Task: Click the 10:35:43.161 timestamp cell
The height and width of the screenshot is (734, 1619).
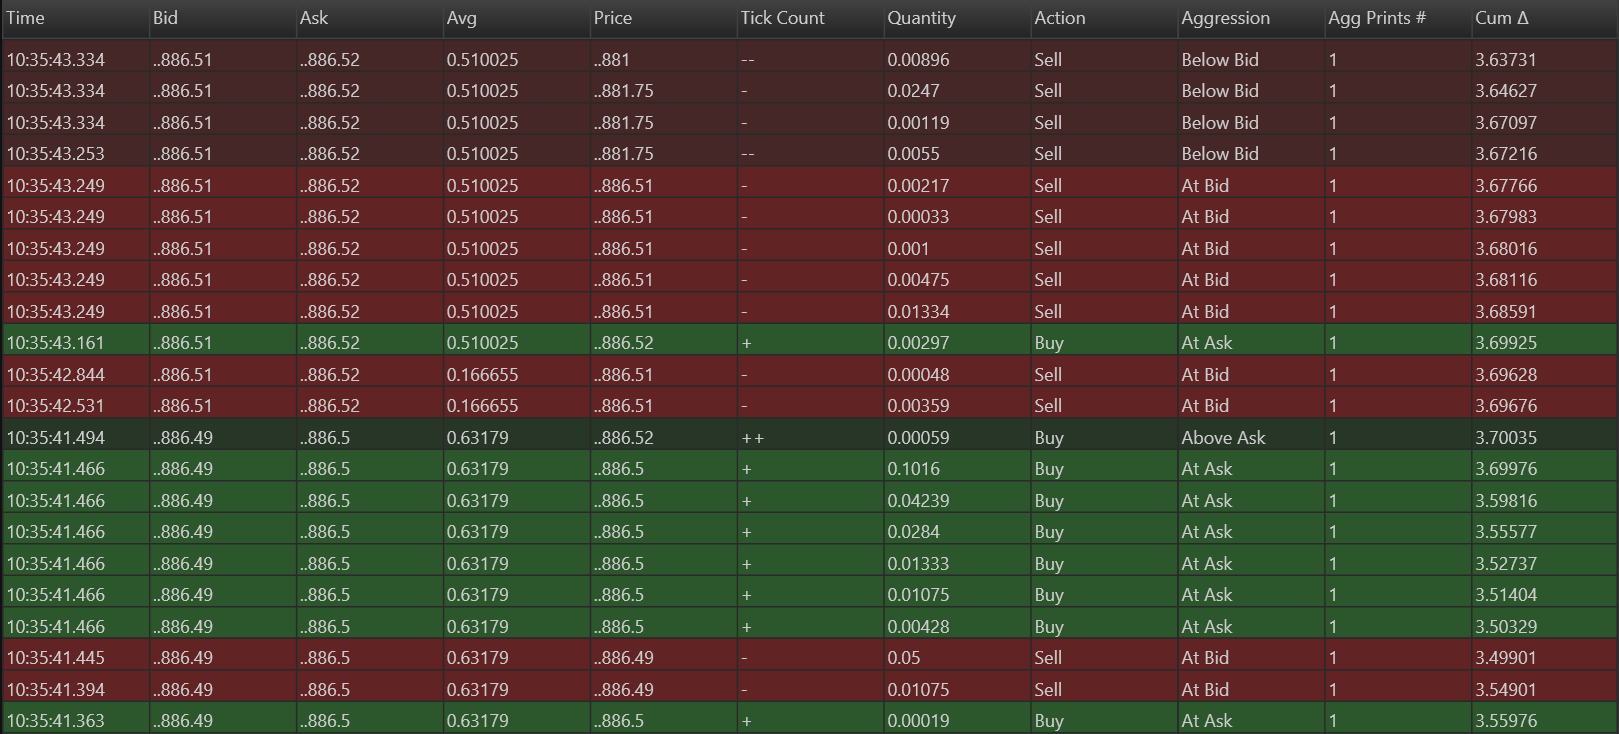Action: (x=55, y=343)
